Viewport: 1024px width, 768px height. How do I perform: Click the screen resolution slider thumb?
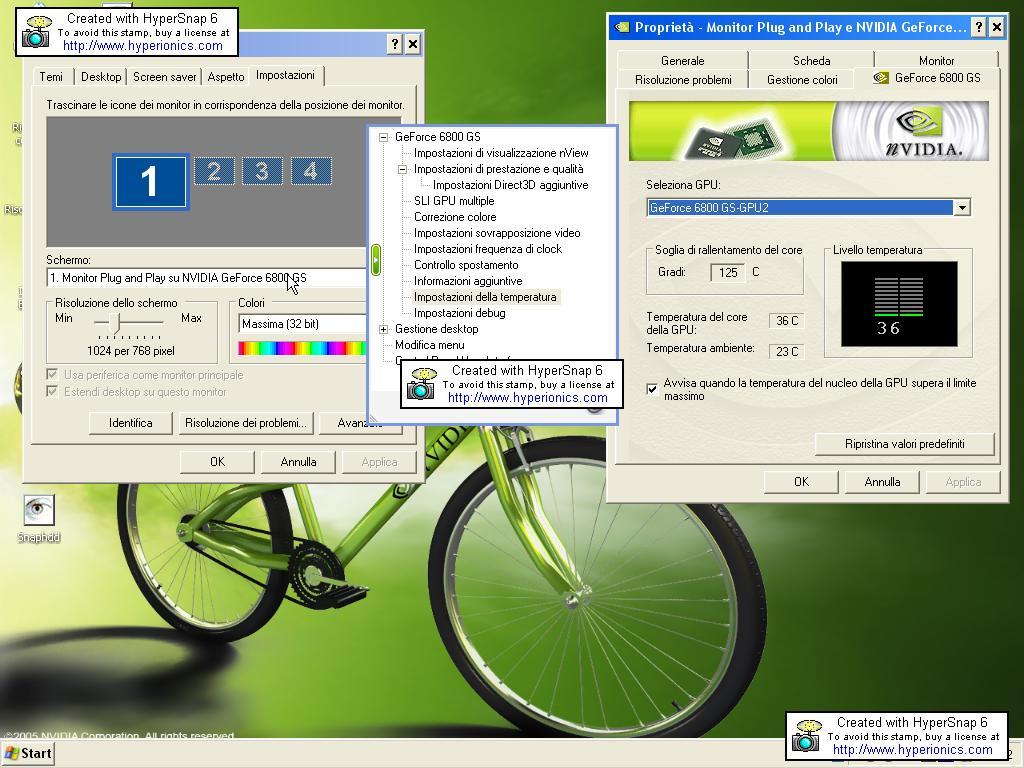click(x=115, y=323)
